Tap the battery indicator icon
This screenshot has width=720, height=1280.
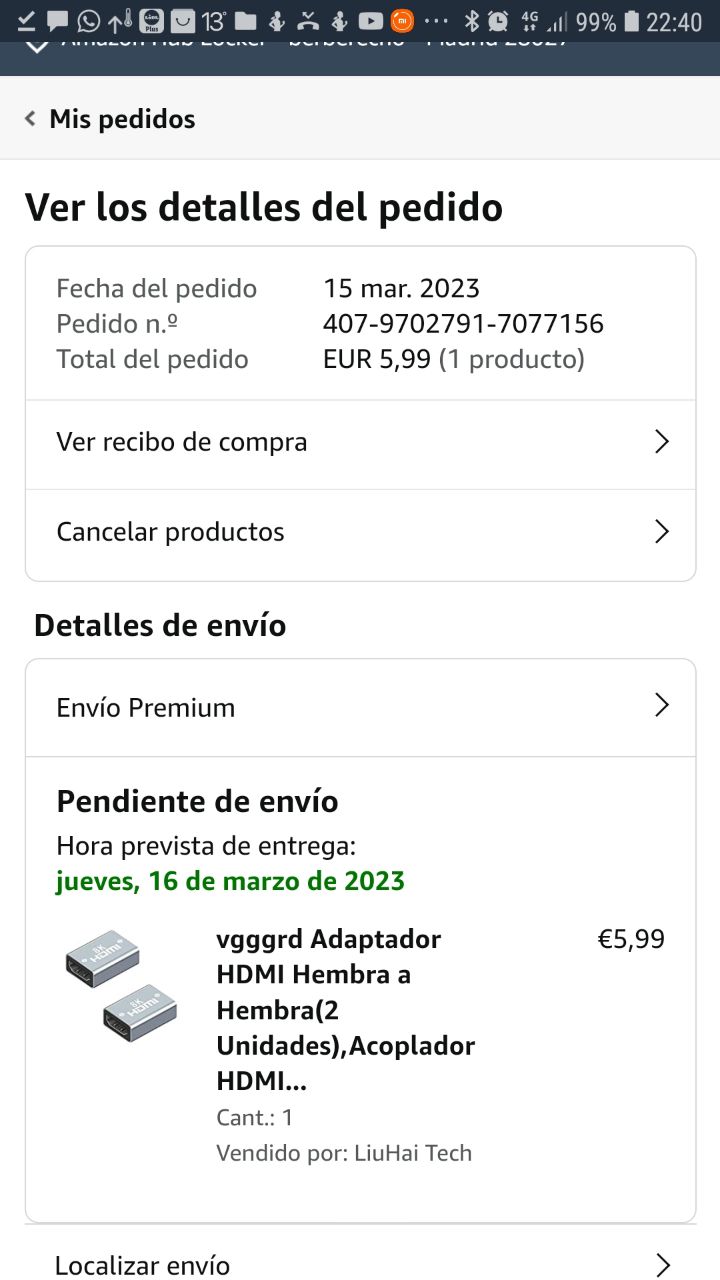(x=631, y=21)
